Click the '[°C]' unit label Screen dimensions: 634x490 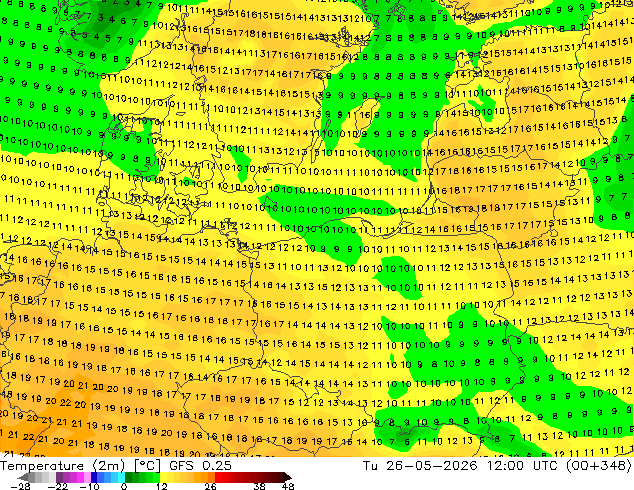pos(147,466)
